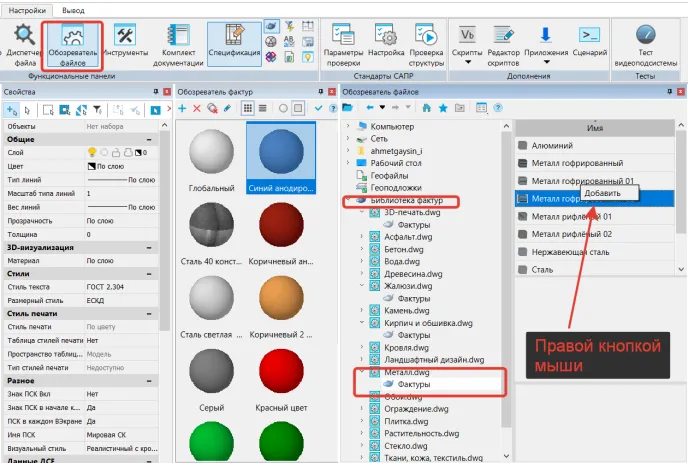Open the Скрипты dropdown arrow

(467, 64)
